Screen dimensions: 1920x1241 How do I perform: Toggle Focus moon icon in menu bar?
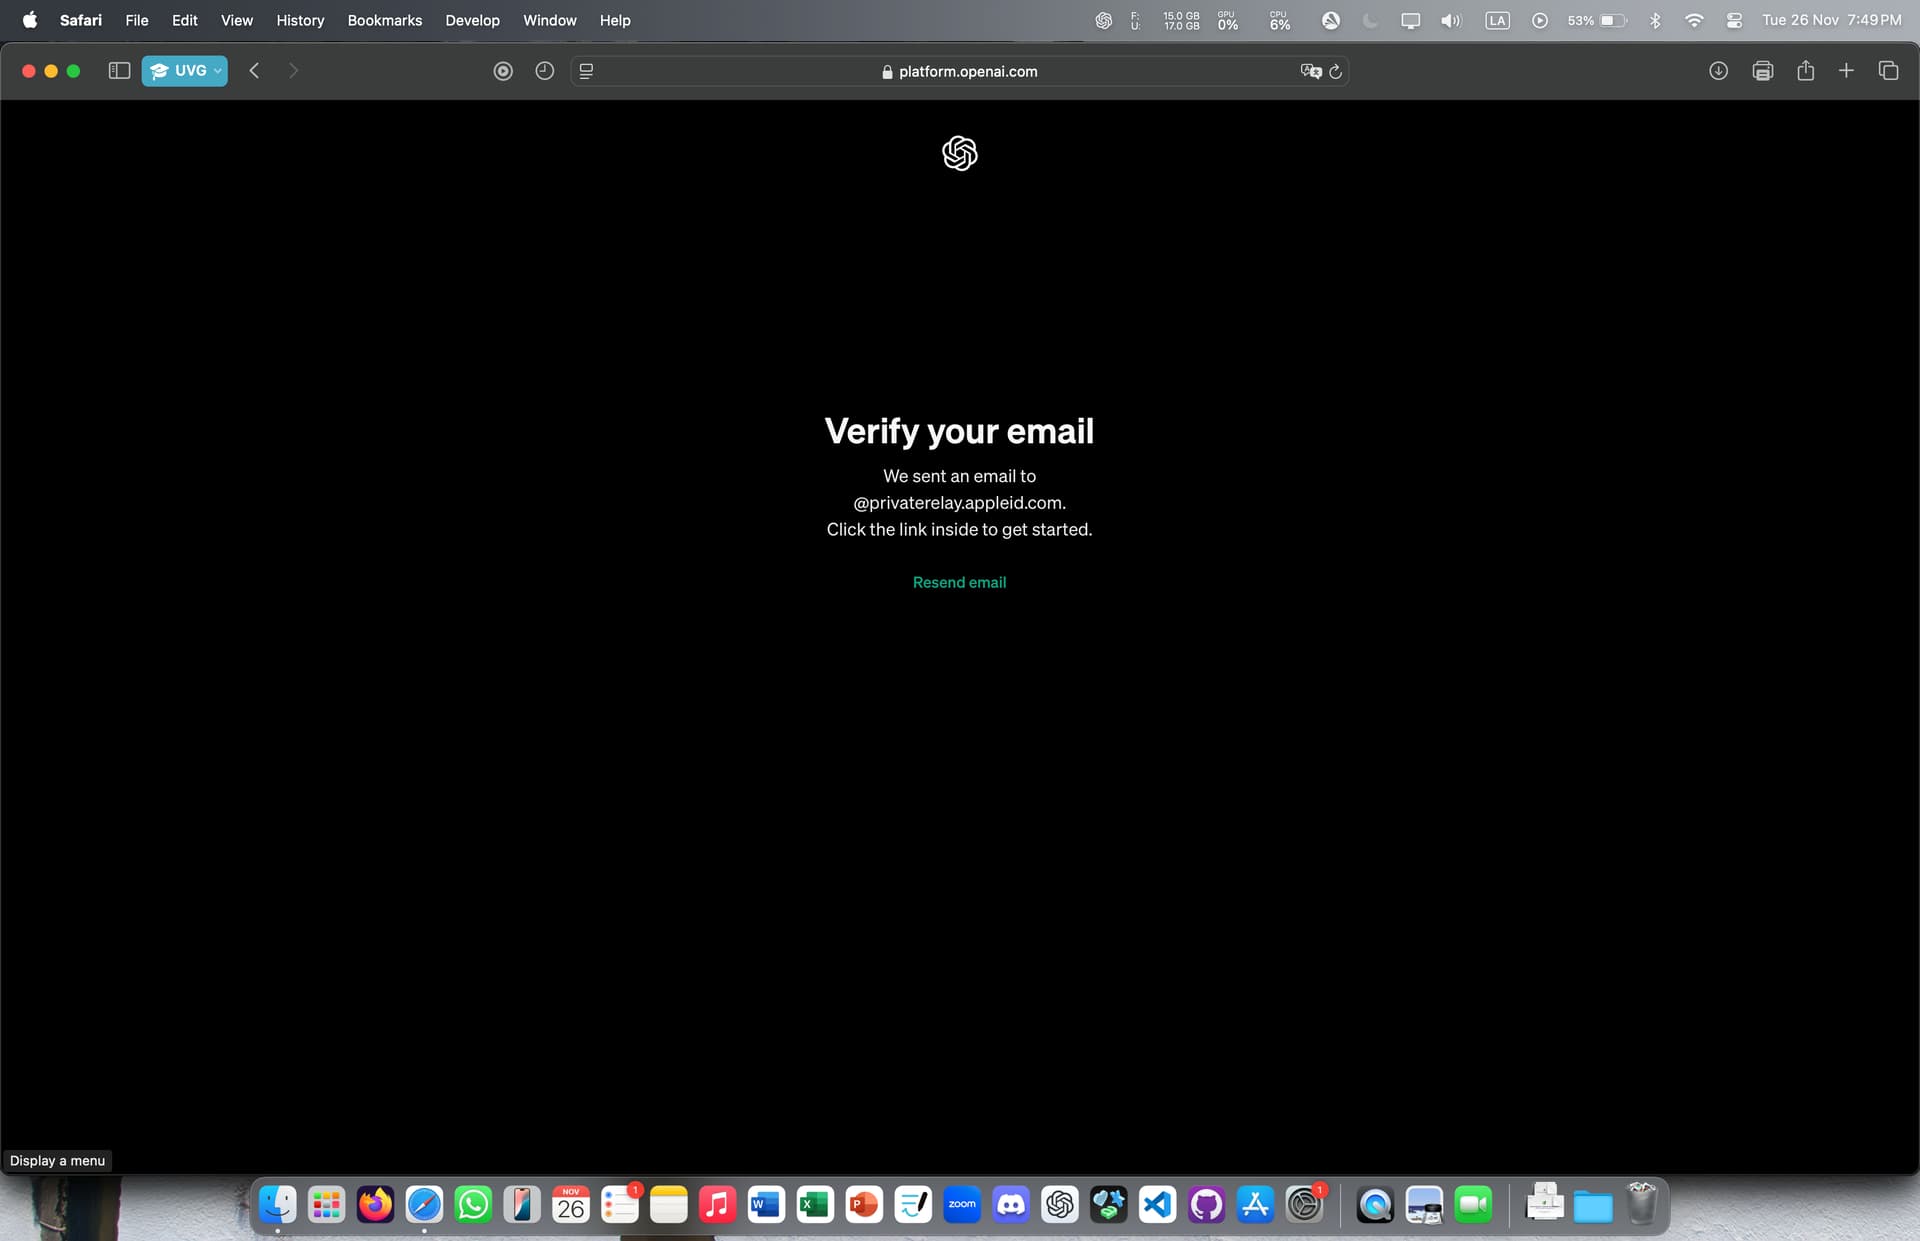[1371, 20]
